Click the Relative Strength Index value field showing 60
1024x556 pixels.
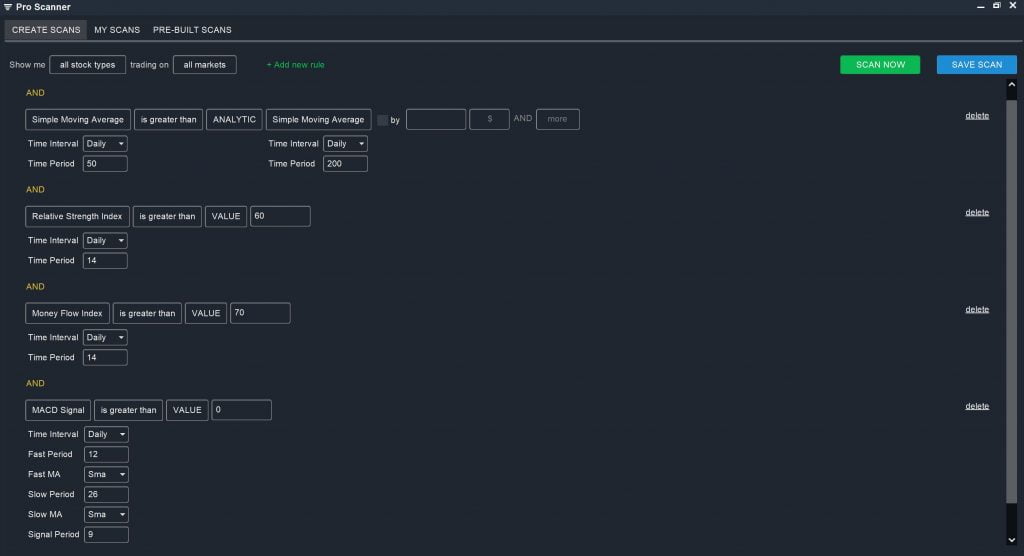280,216
